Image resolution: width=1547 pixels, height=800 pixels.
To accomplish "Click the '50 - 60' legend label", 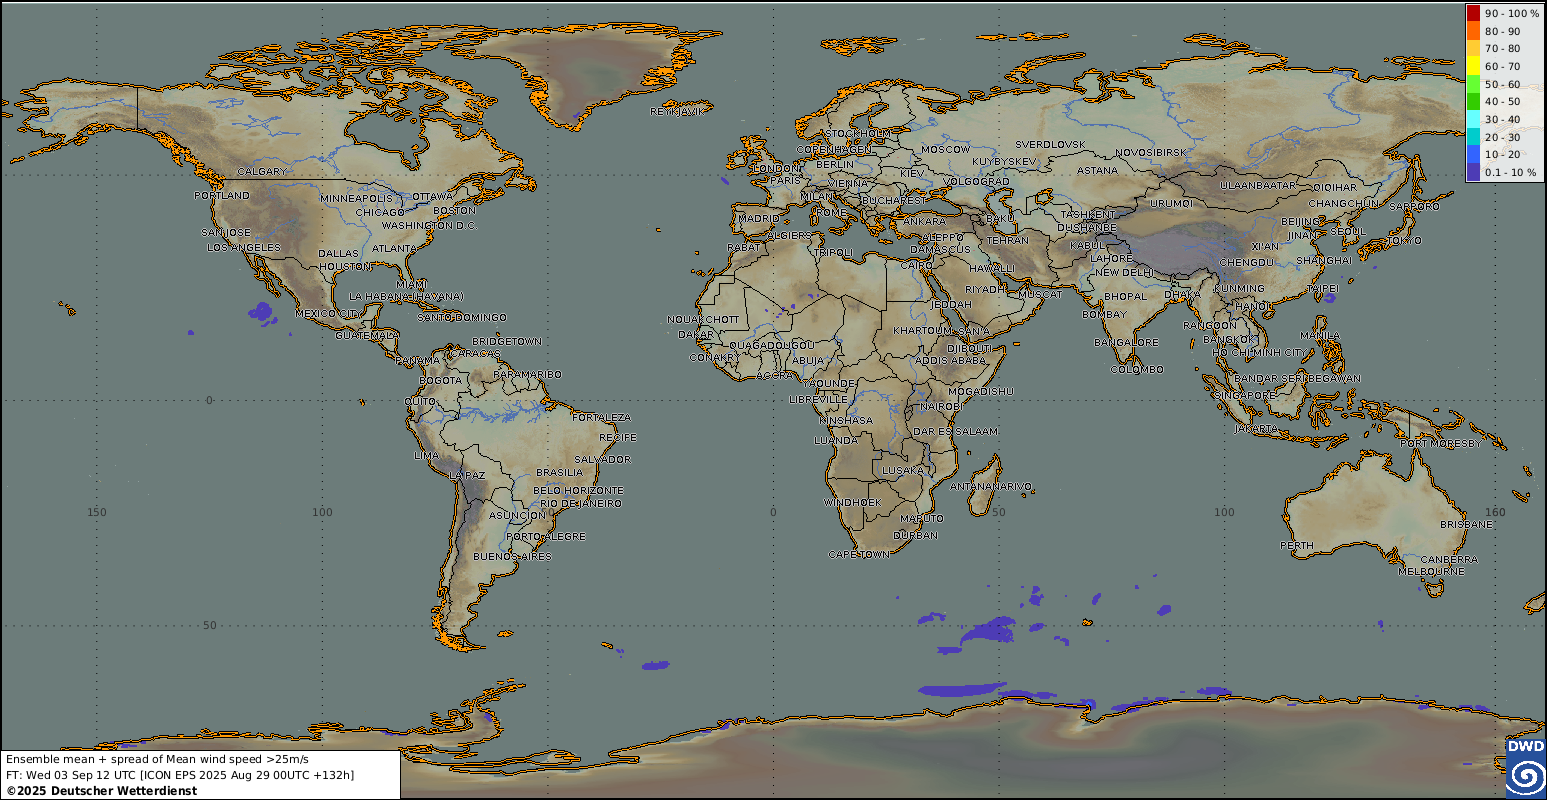I will pyautogui.click(x=1503, y=84).
